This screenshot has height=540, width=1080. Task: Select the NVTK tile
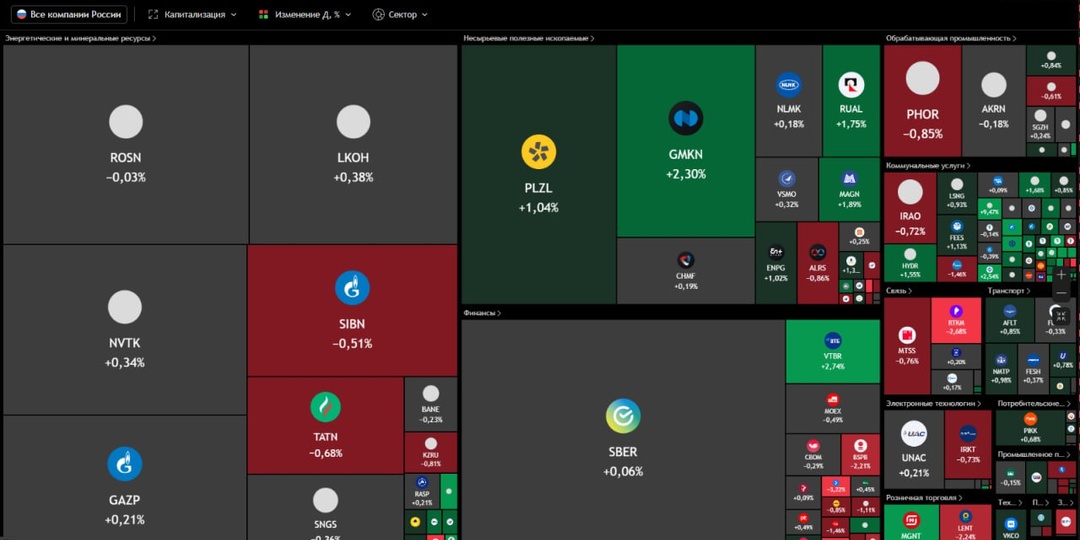click(125, 329)
